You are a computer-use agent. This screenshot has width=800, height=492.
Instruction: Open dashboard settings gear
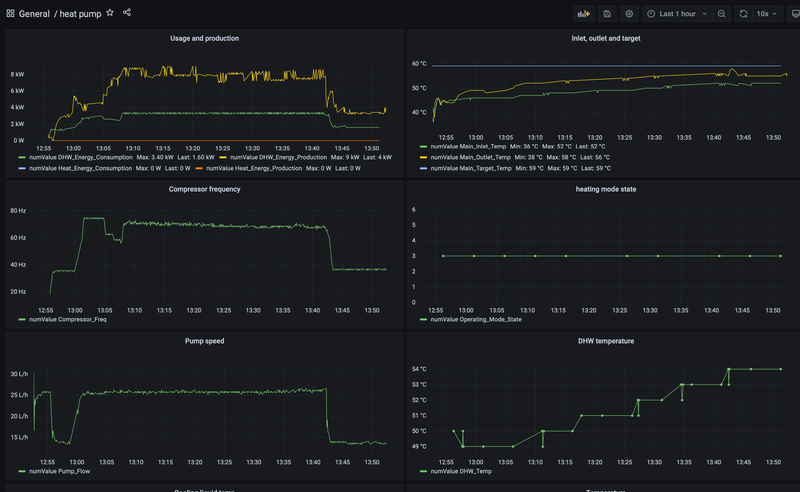coord(629,14)
